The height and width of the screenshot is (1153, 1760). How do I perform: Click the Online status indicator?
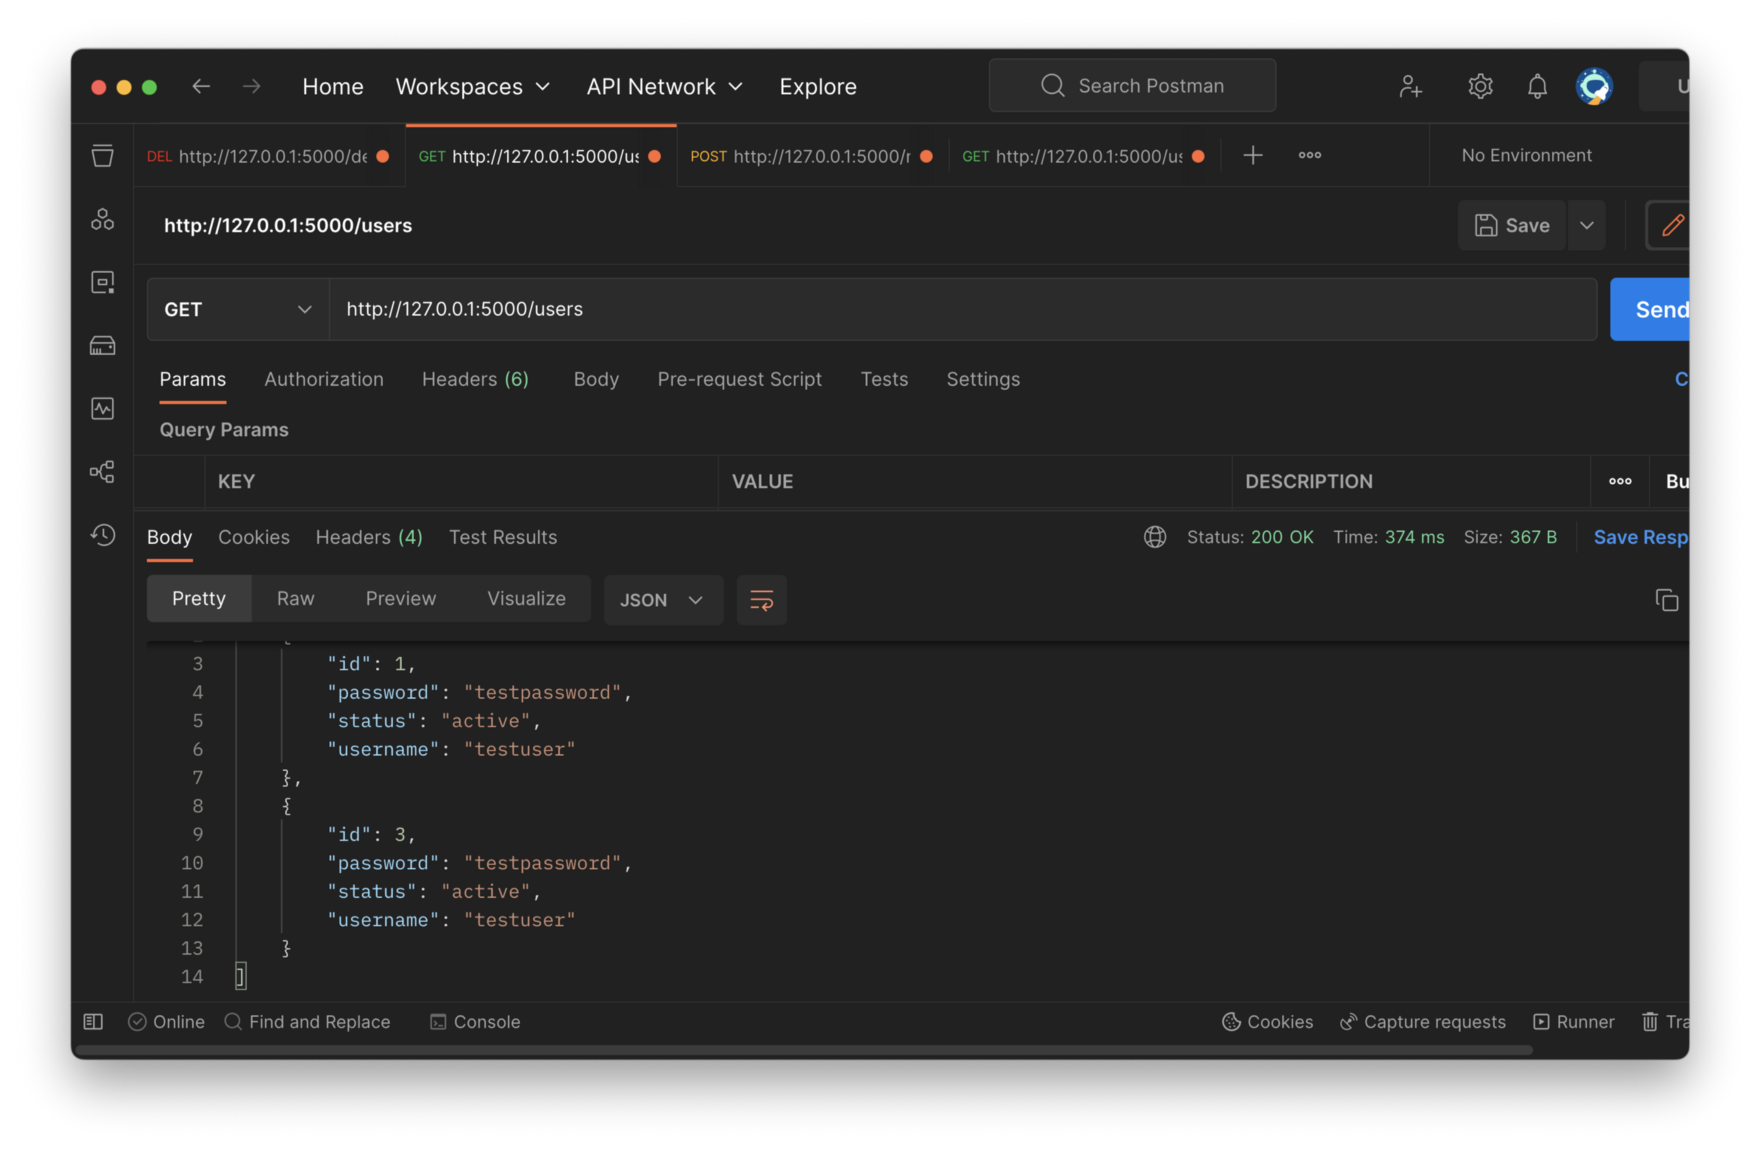[x=166, y=1021]
